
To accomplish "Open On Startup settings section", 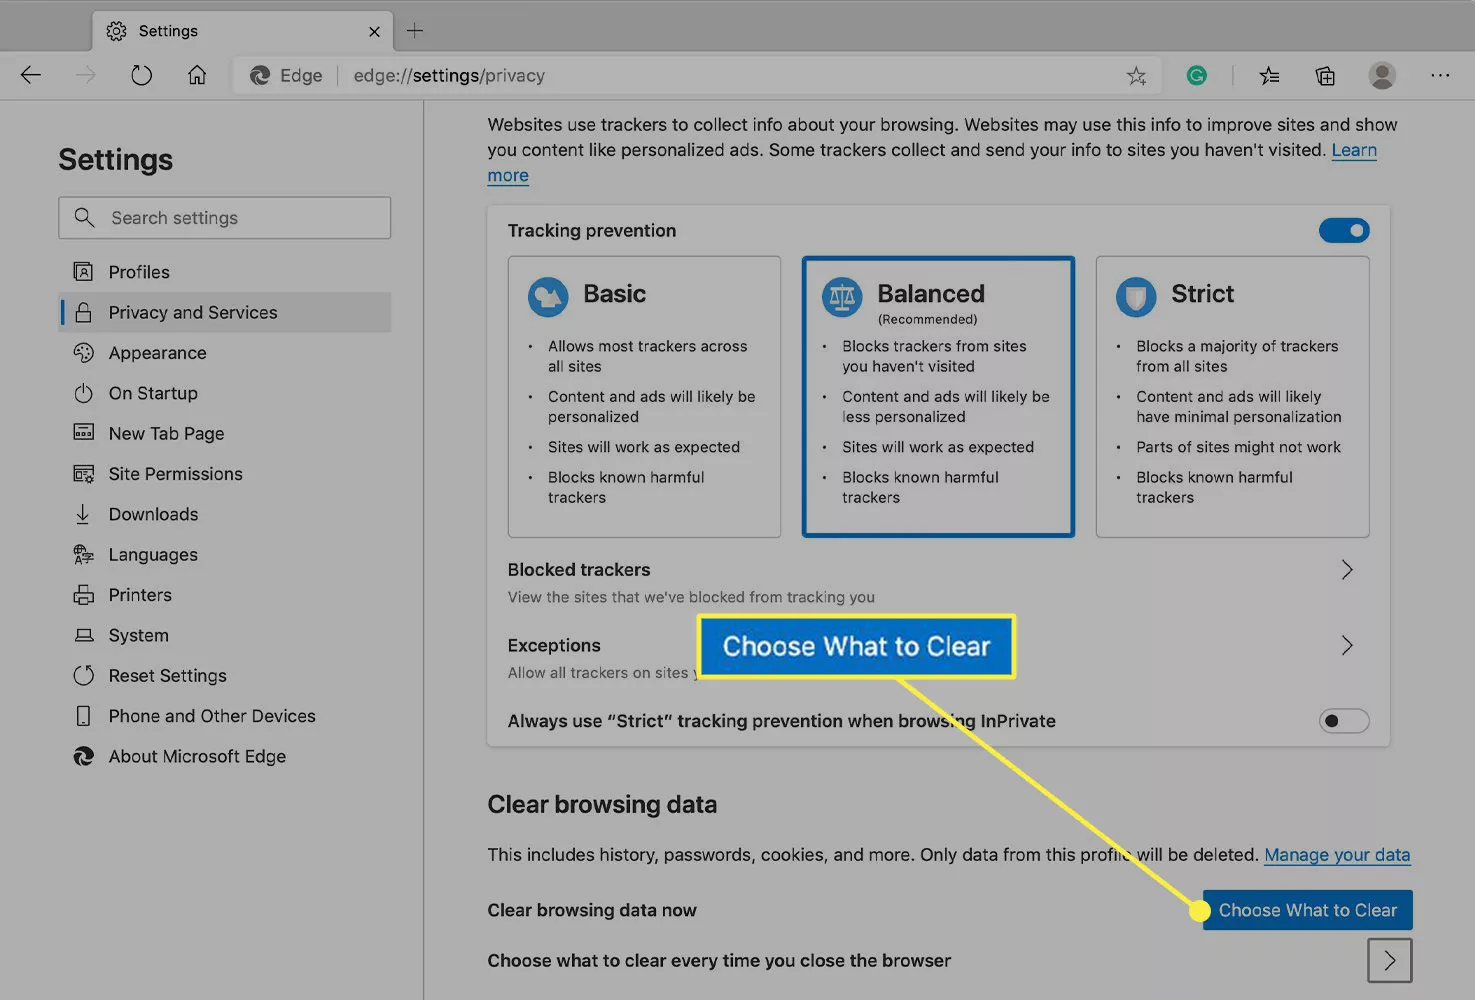I will [x=225, y=393].
